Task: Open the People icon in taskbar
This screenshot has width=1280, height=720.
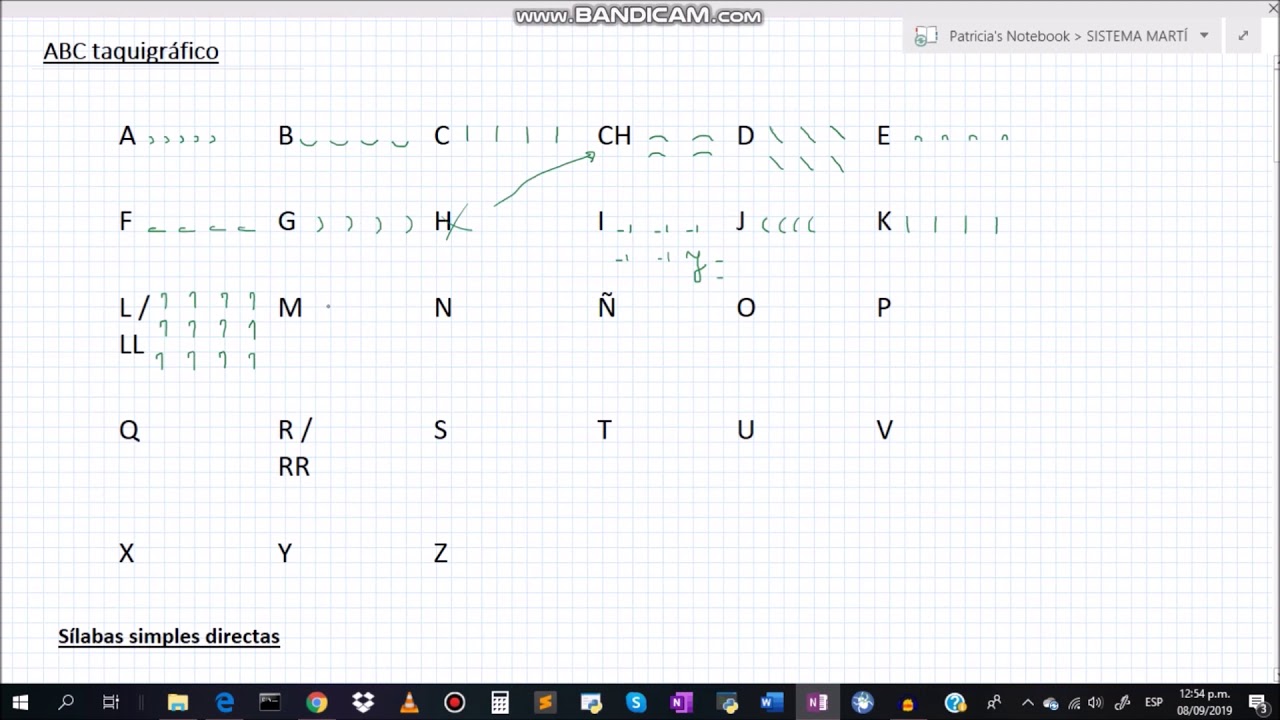Action: [x=994, y=703]
